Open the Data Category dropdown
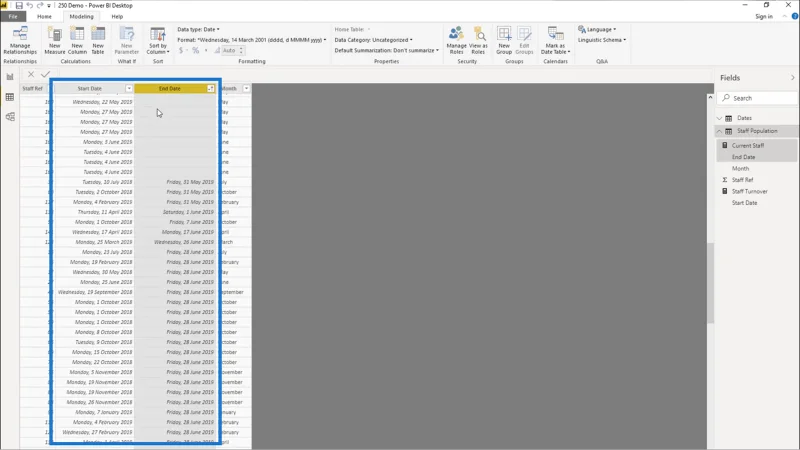 373,40
